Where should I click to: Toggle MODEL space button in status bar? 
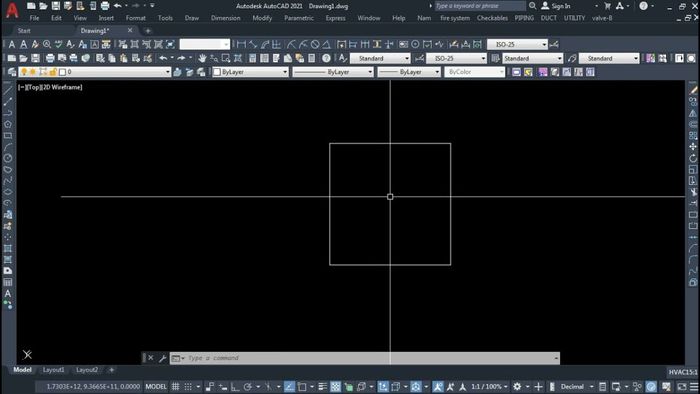156,386
